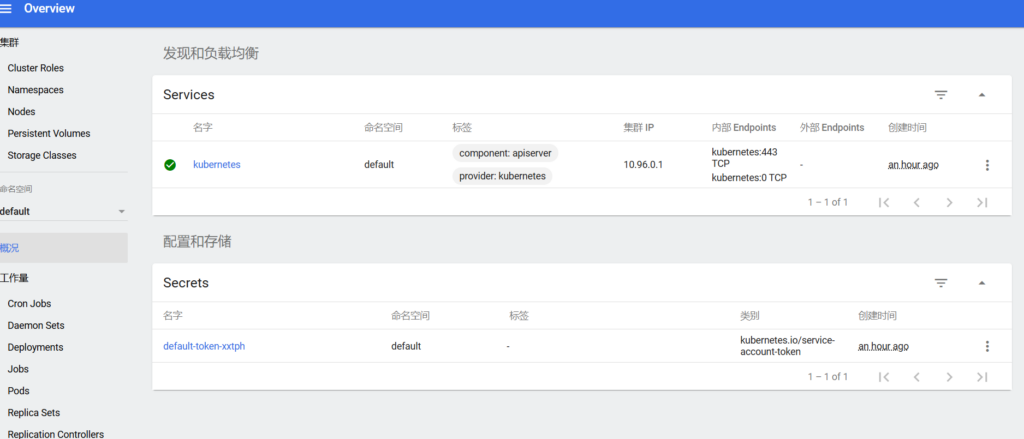Collapse the Secrets card
This screenshot has height=439, width=1024.
click(x=981, y=283)
